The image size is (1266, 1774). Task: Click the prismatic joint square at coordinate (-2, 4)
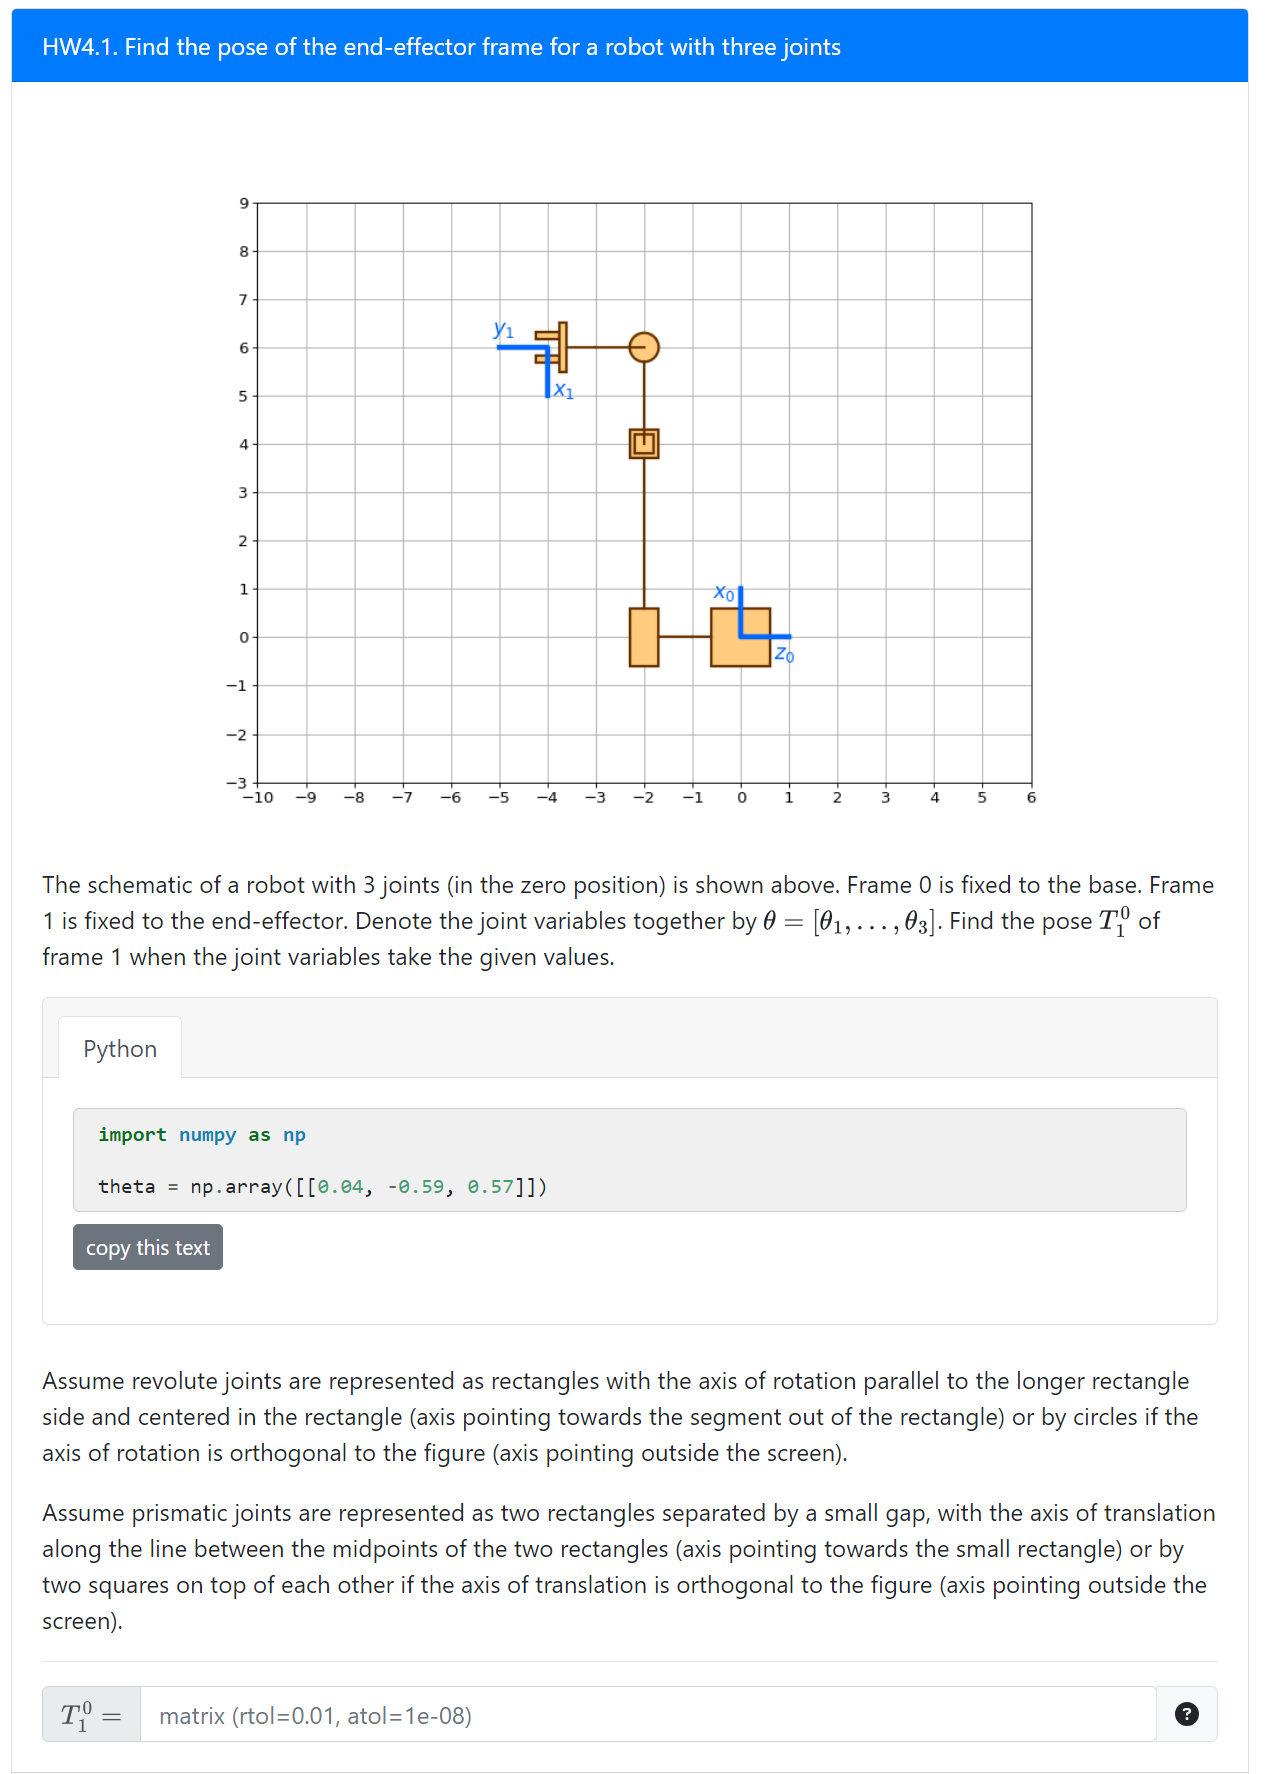(x=644, y=445)
